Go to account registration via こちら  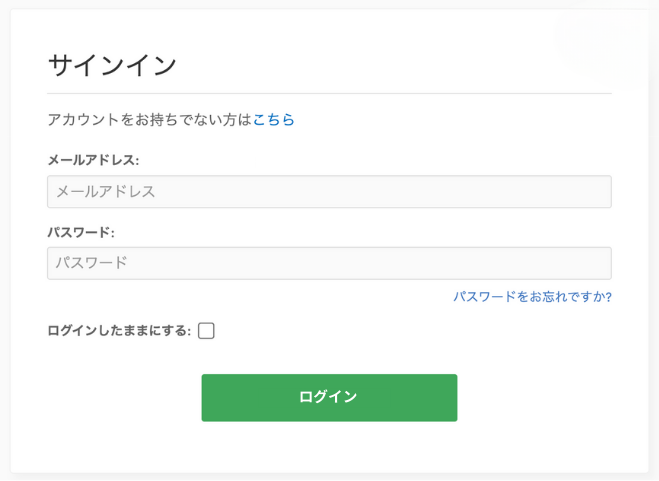click(x=274, y=120)
